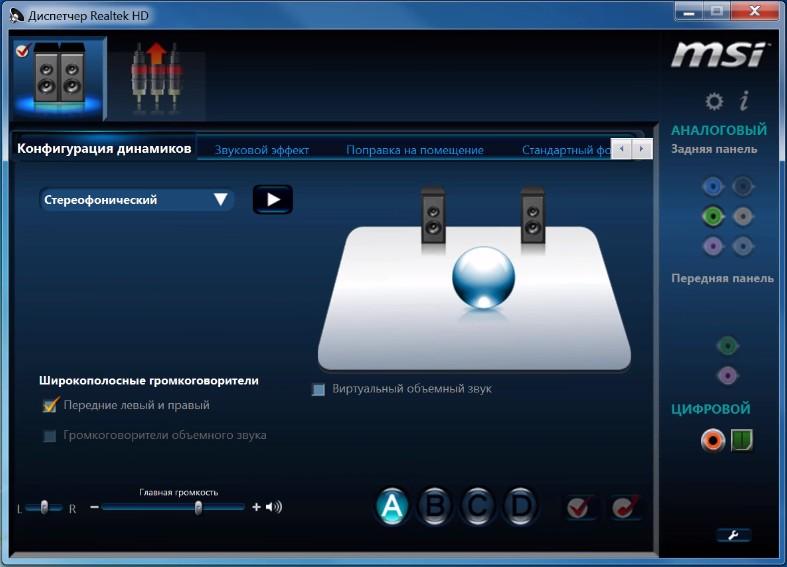
Task: Switch to 'Поправка на помещение' tab
Action: pyautogui.click(x=415, y=150)
